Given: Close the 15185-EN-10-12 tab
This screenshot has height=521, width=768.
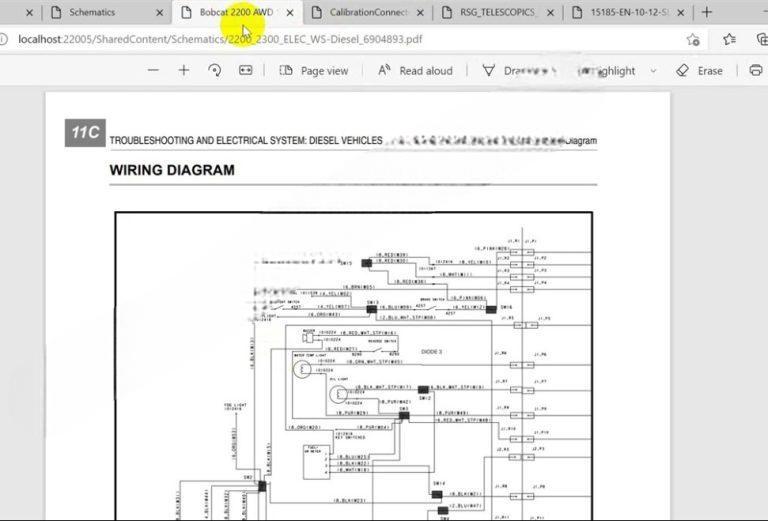Looking at the screenshot, I should click(x=681, y=13).
